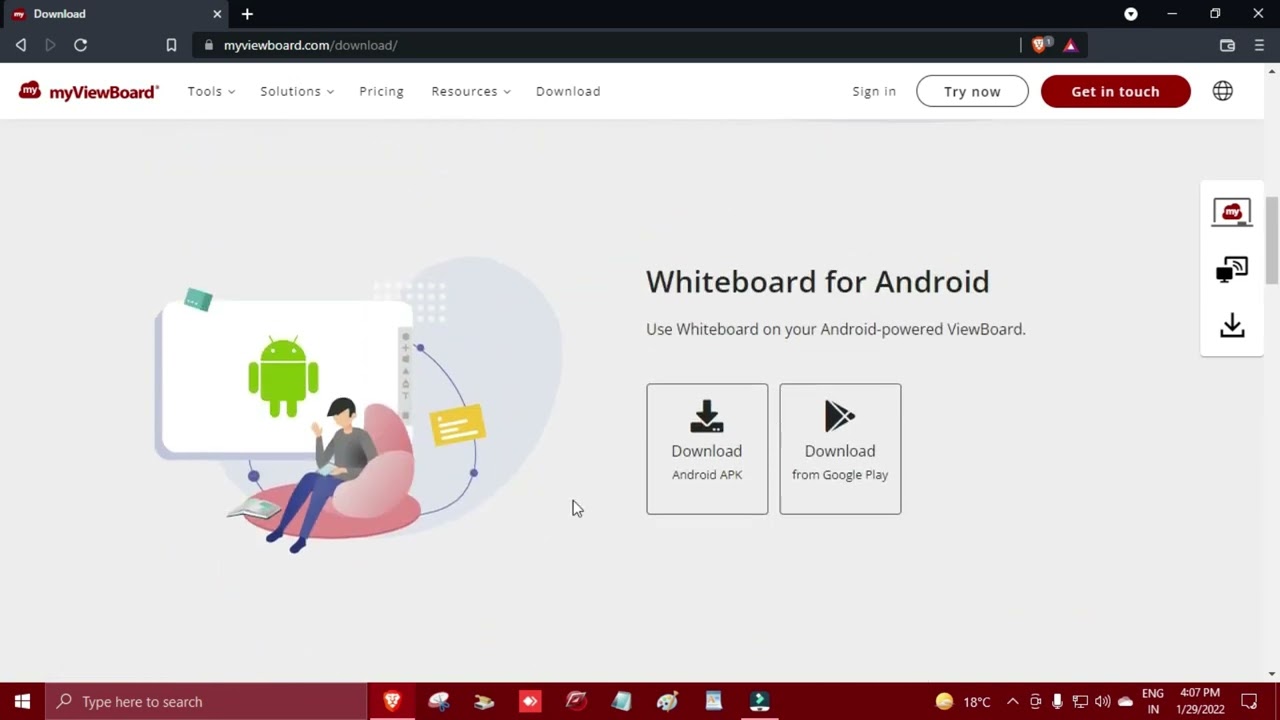Bookmark this page
This screenshot has width=1280, height=720.
(171, 45)
